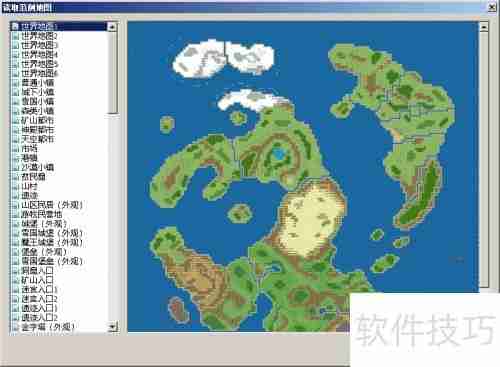The image size is (500, 367).
Task: Click the map icon beside 森林小镇
Action: [15, 111]
